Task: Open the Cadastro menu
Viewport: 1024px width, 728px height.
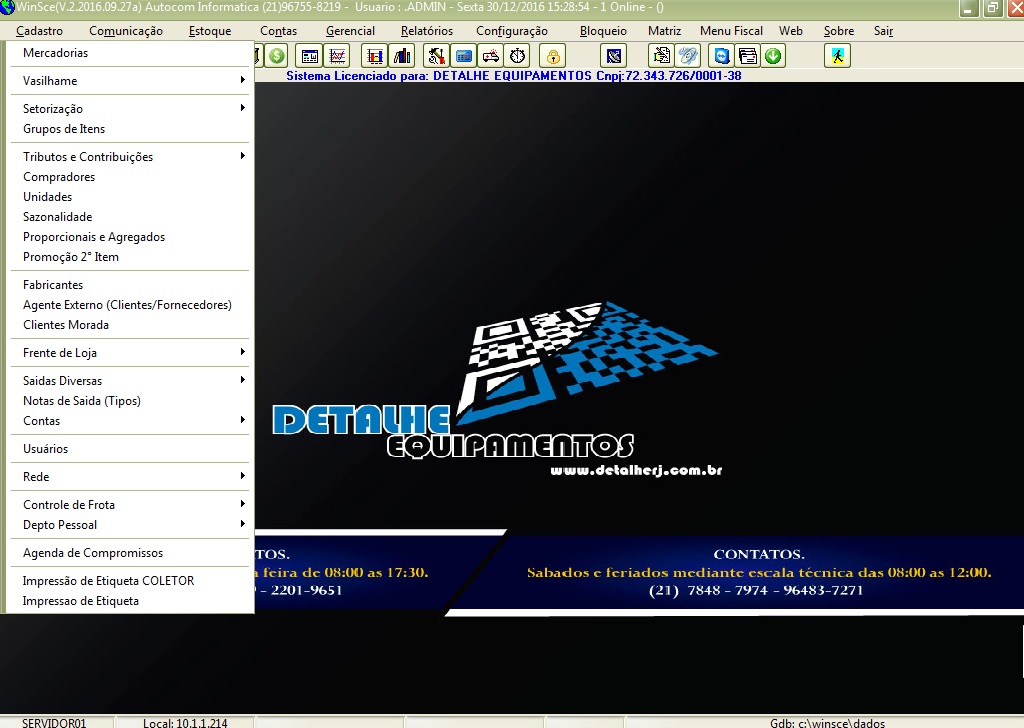Action: [39, 31]
